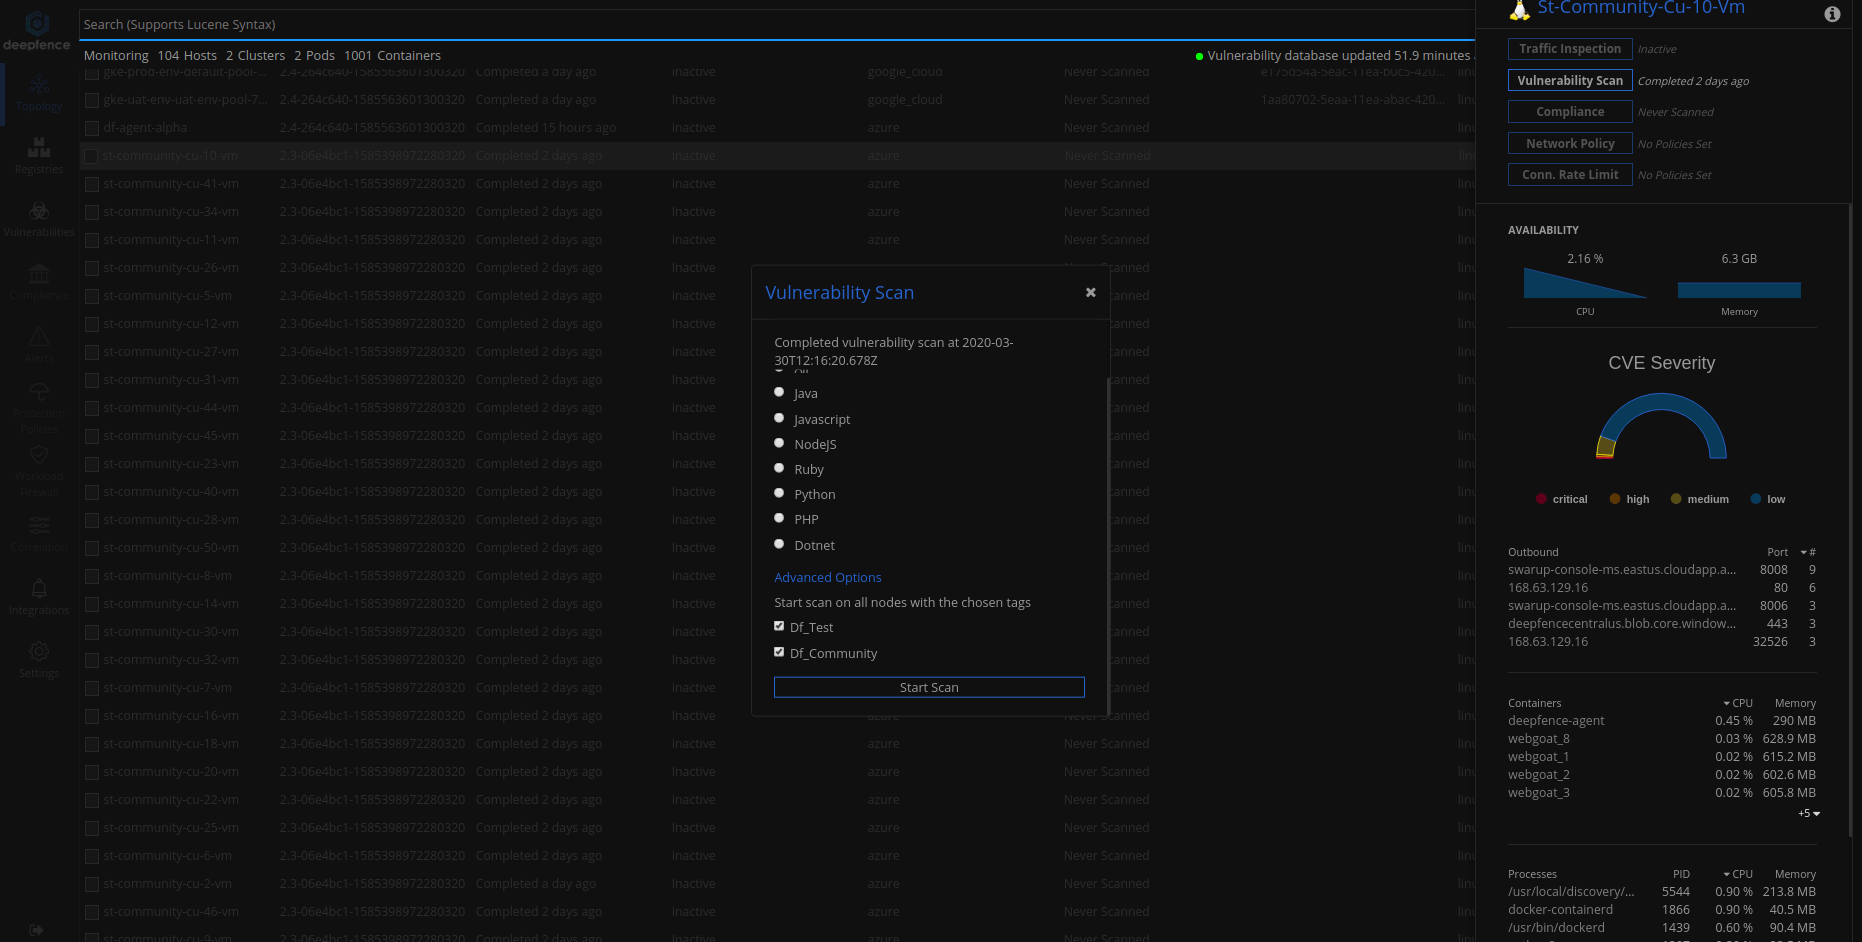1862x942 pixels.
Task: Open Registries in the sidebar
Action: [39, 157]
